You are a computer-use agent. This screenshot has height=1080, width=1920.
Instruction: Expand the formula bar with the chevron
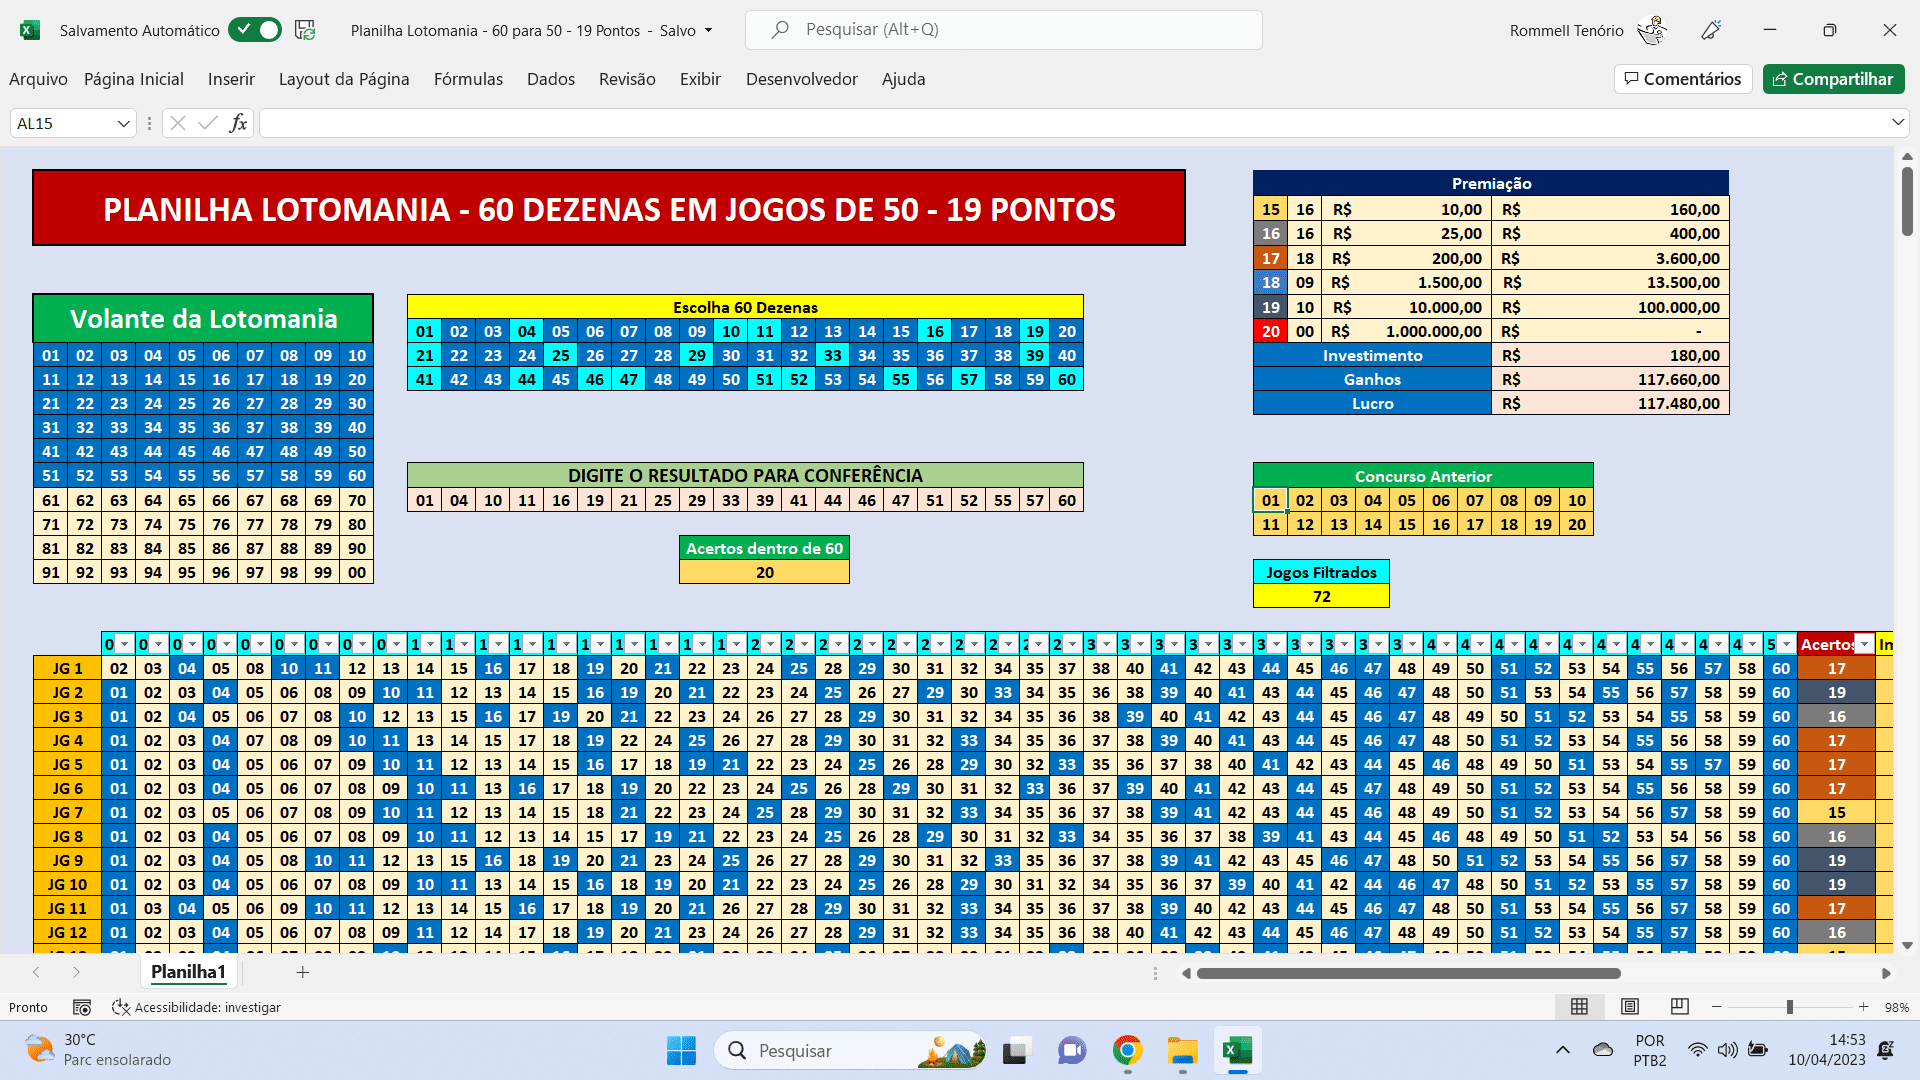click(1898, 122)
